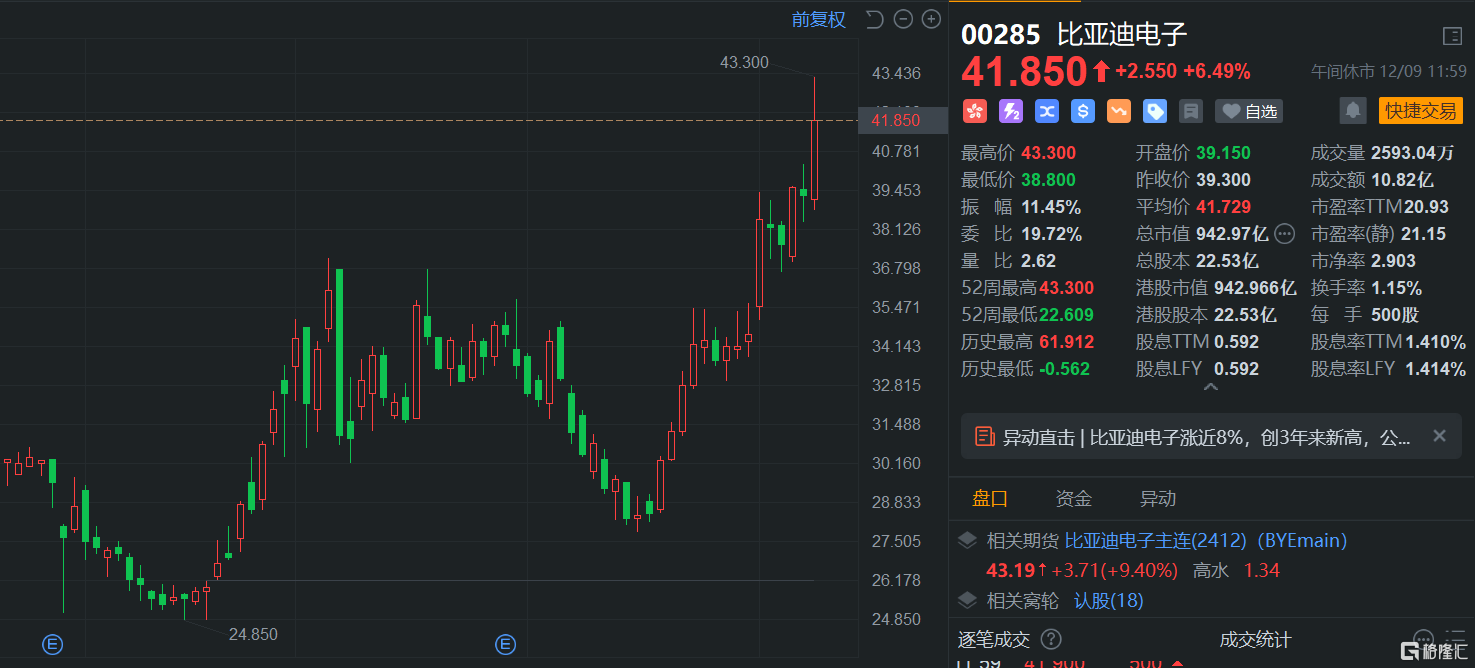Open the total market value info ellipsis

(1285, 234)
